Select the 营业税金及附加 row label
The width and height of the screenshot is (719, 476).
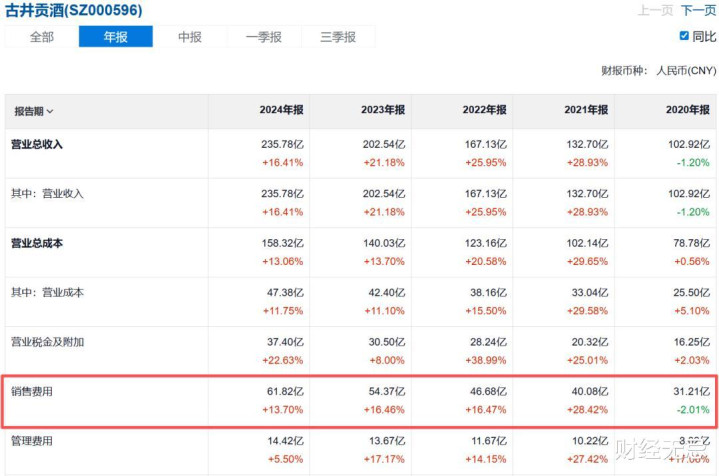[47, 342]
